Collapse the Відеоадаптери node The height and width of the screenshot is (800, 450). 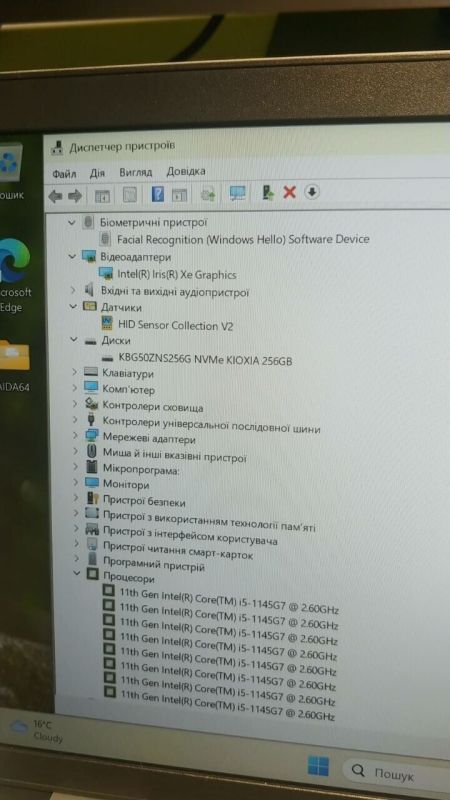pos(72,257)
